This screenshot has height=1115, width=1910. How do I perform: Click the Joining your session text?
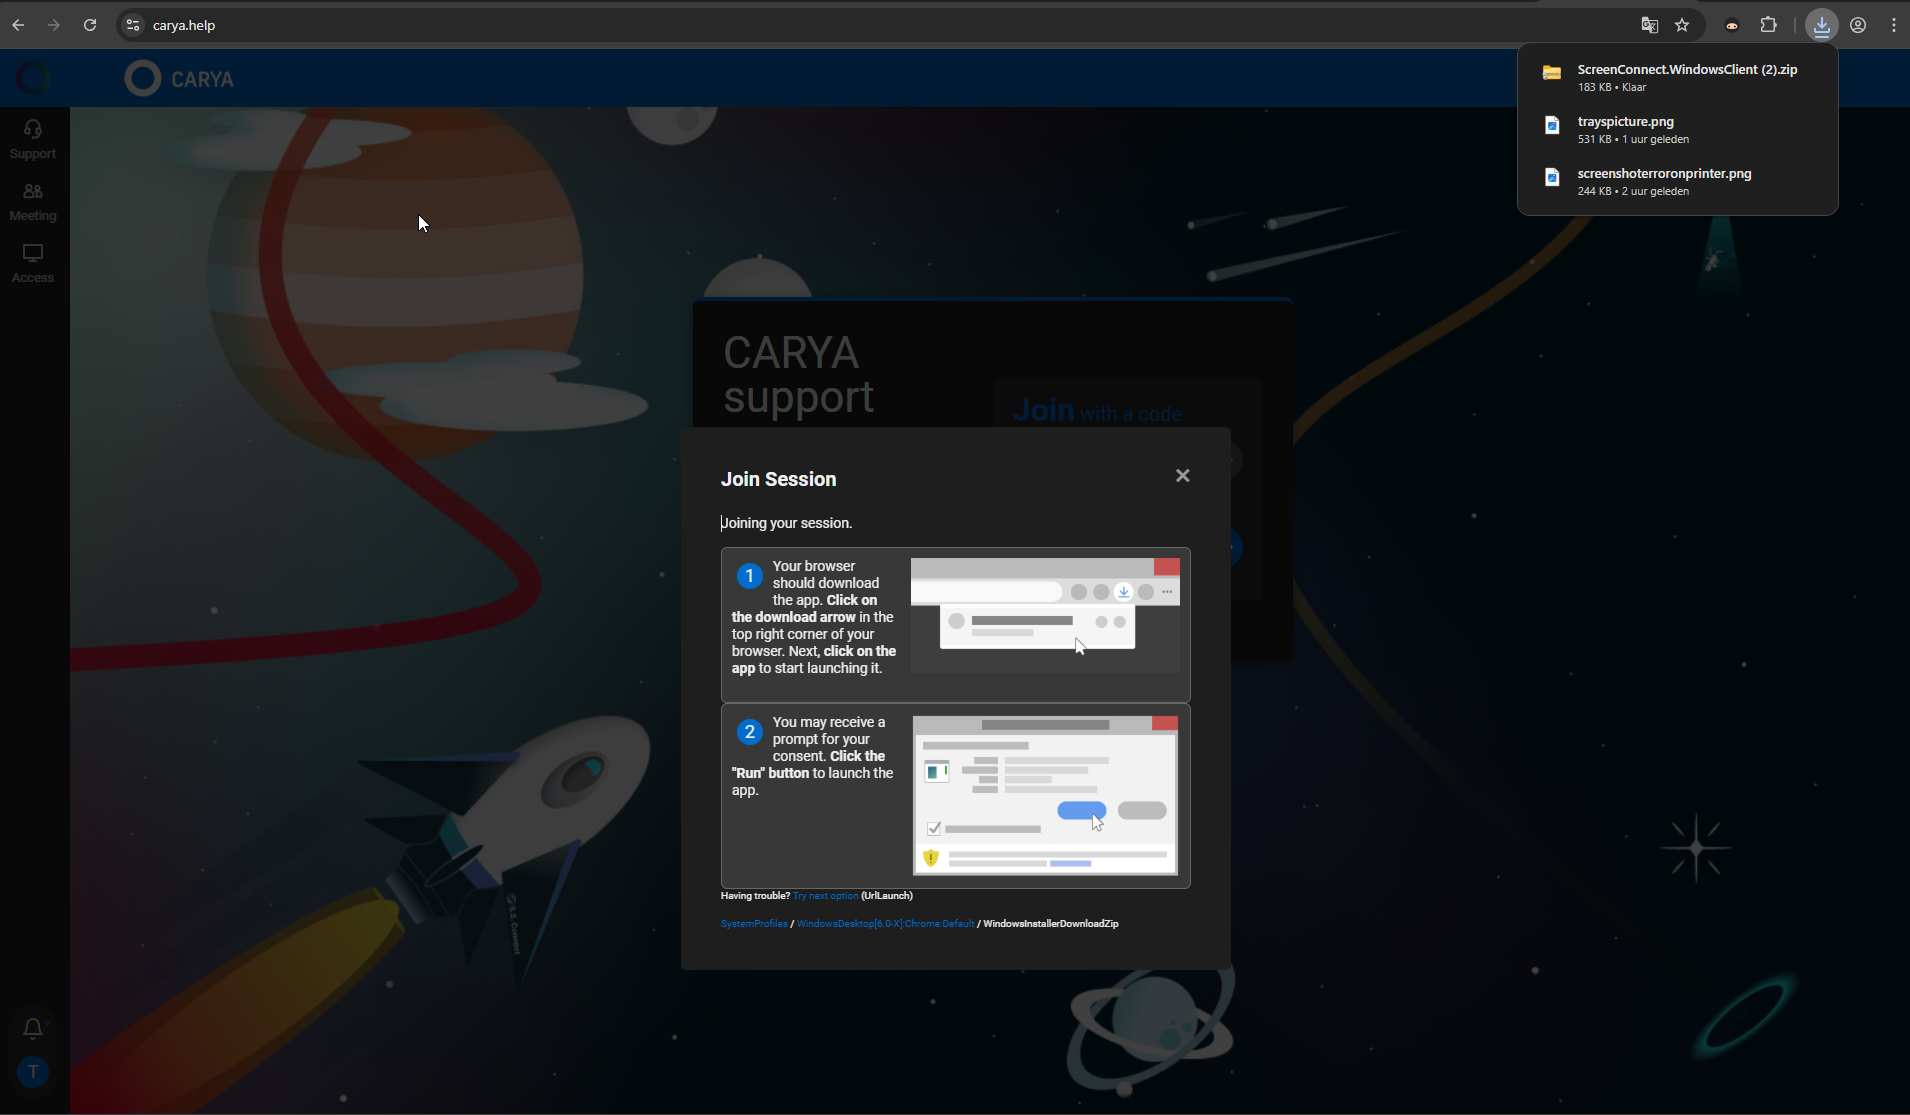pos(787,523)
